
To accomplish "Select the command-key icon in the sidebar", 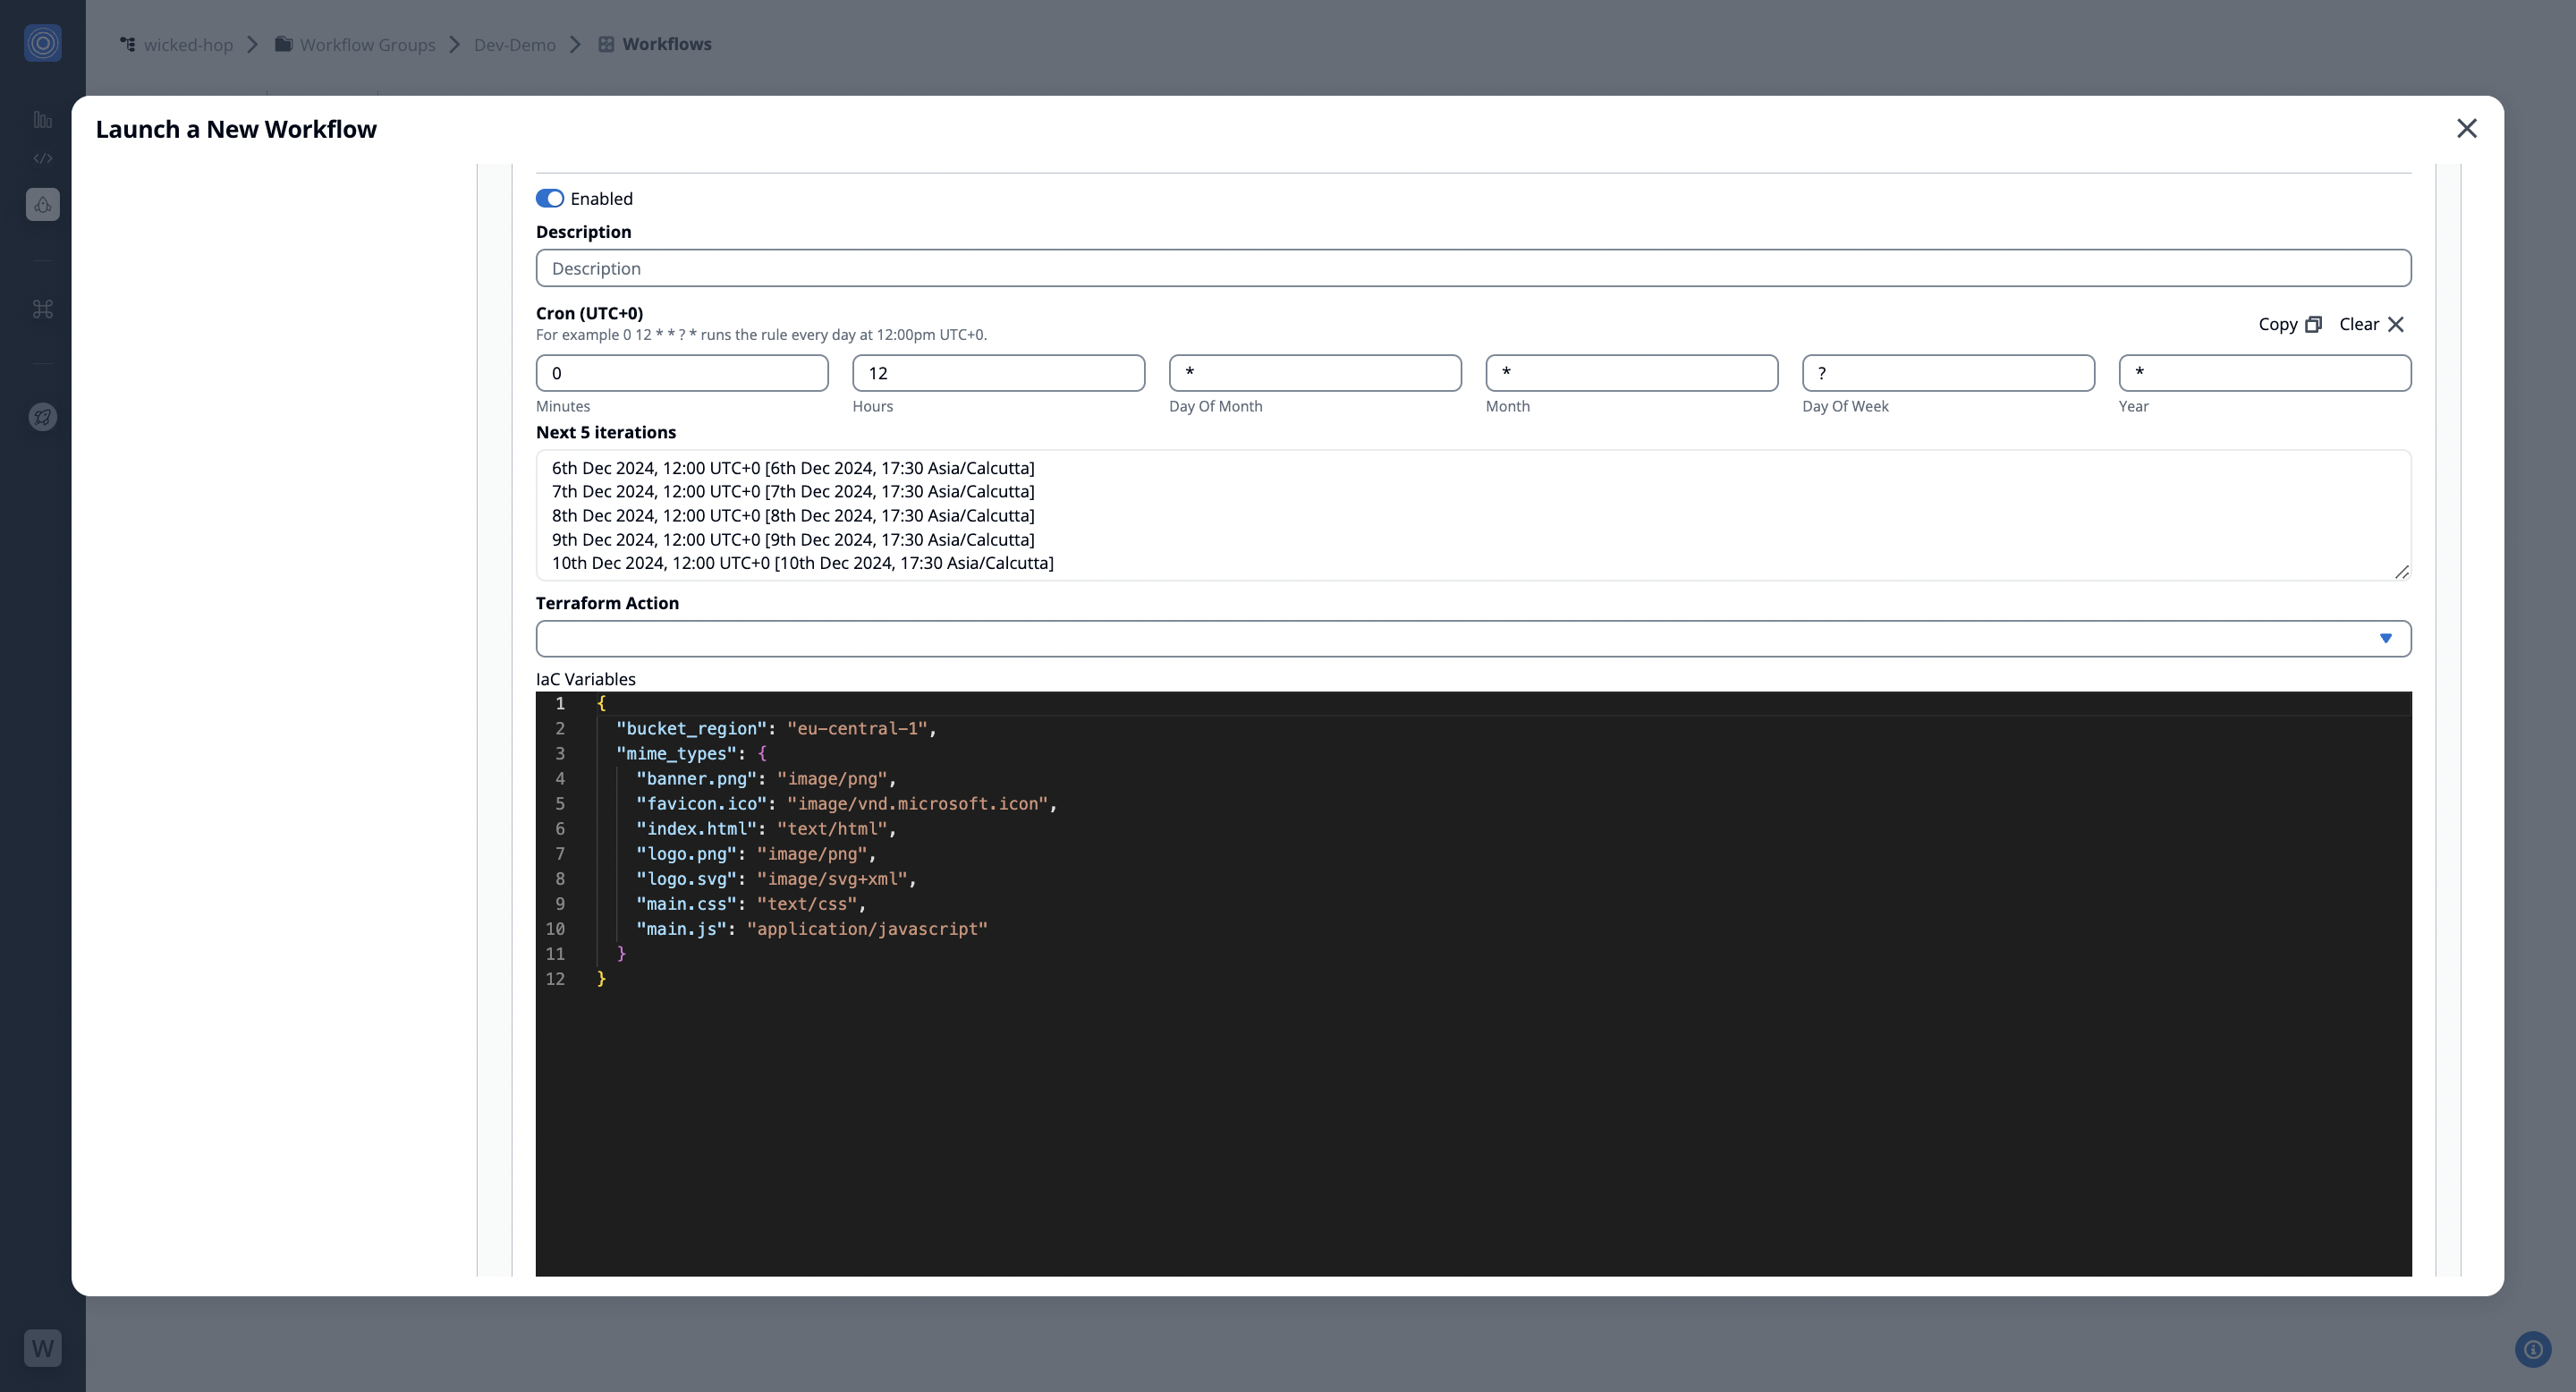I will coord(42,309).
